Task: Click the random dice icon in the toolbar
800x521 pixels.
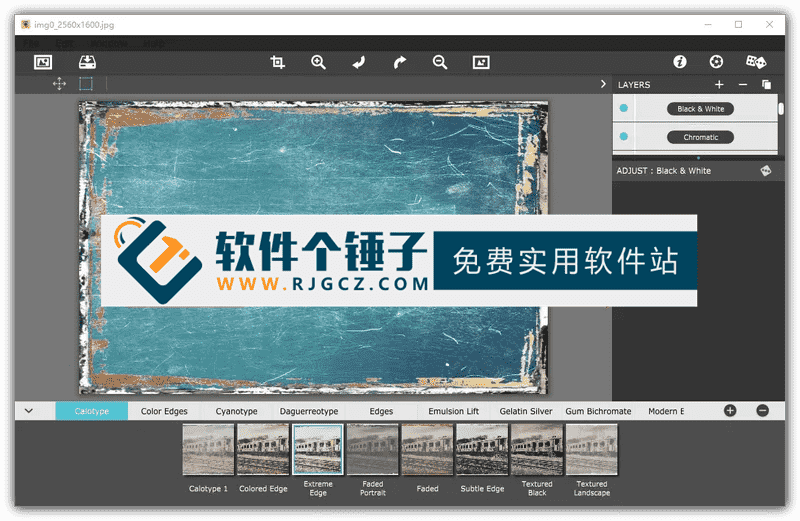Action: tap(756, 62)
